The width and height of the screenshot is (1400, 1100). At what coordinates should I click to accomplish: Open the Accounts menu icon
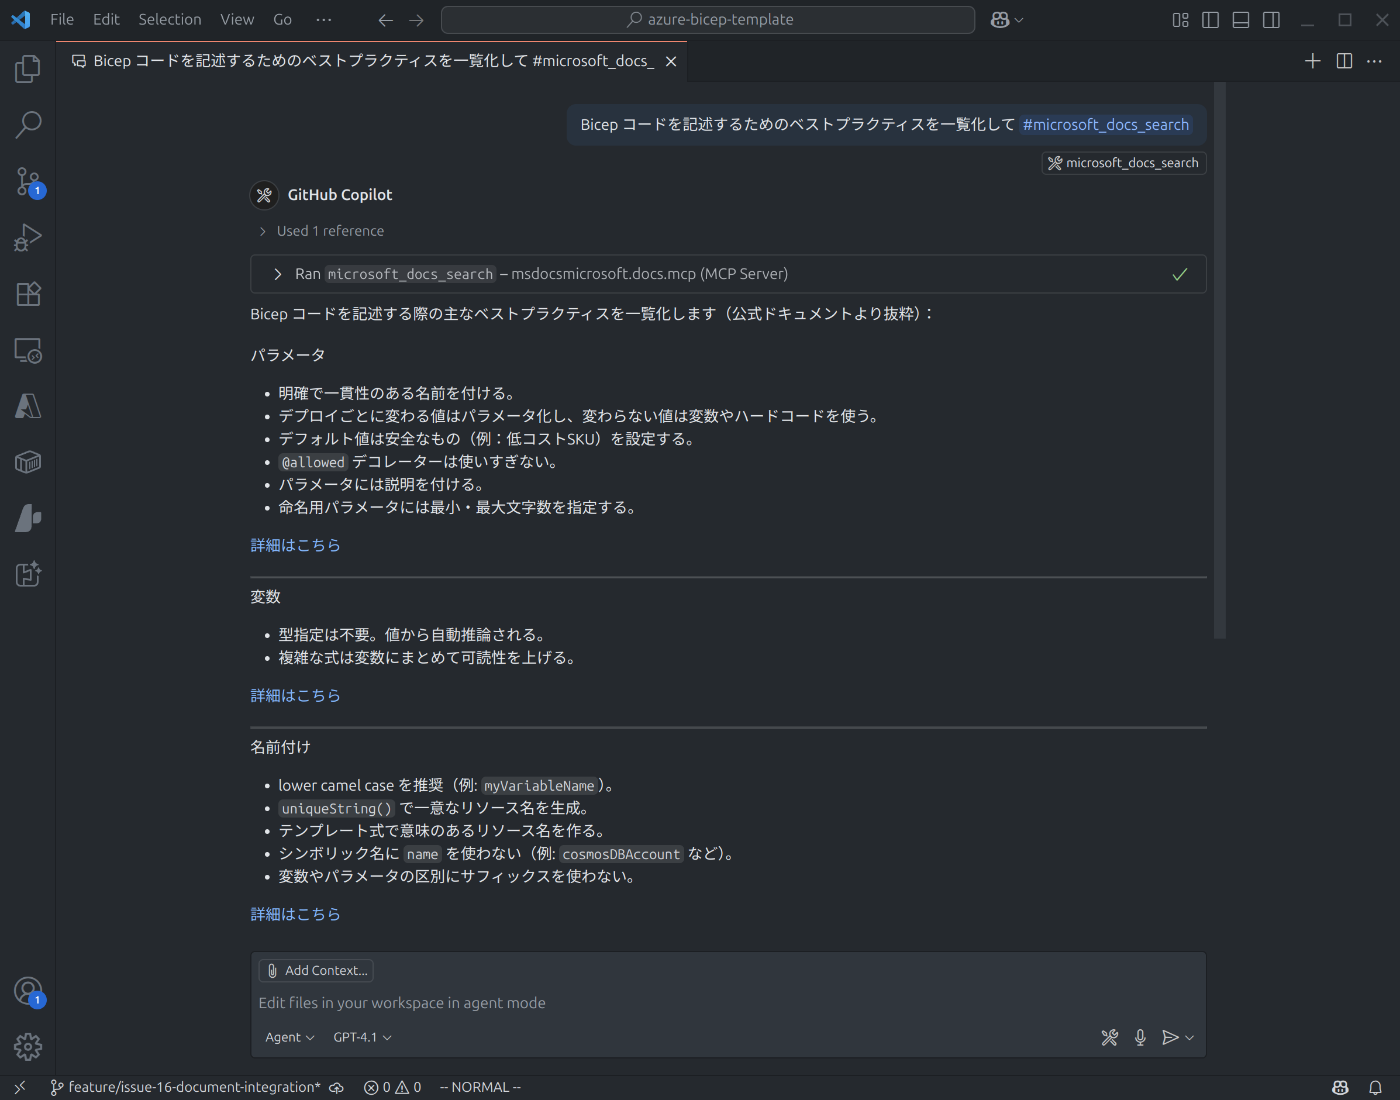[28, 991]
